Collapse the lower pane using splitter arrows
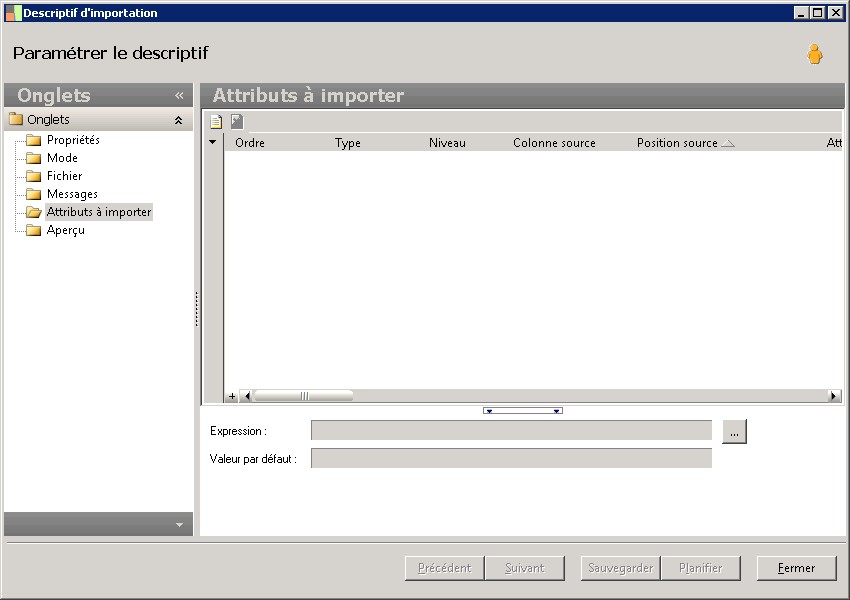850x600 pixels. pyautogui.click(x=523, y=411)
